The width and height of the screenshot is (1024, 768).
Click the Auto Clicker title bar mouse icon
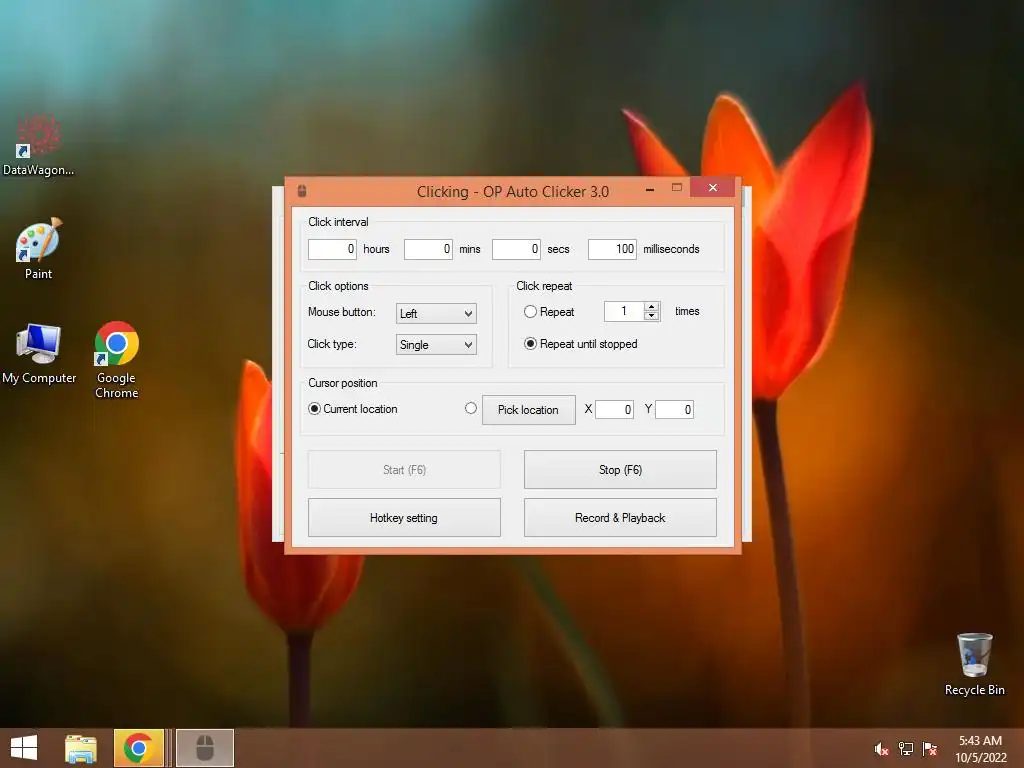[x=302, y=191]
